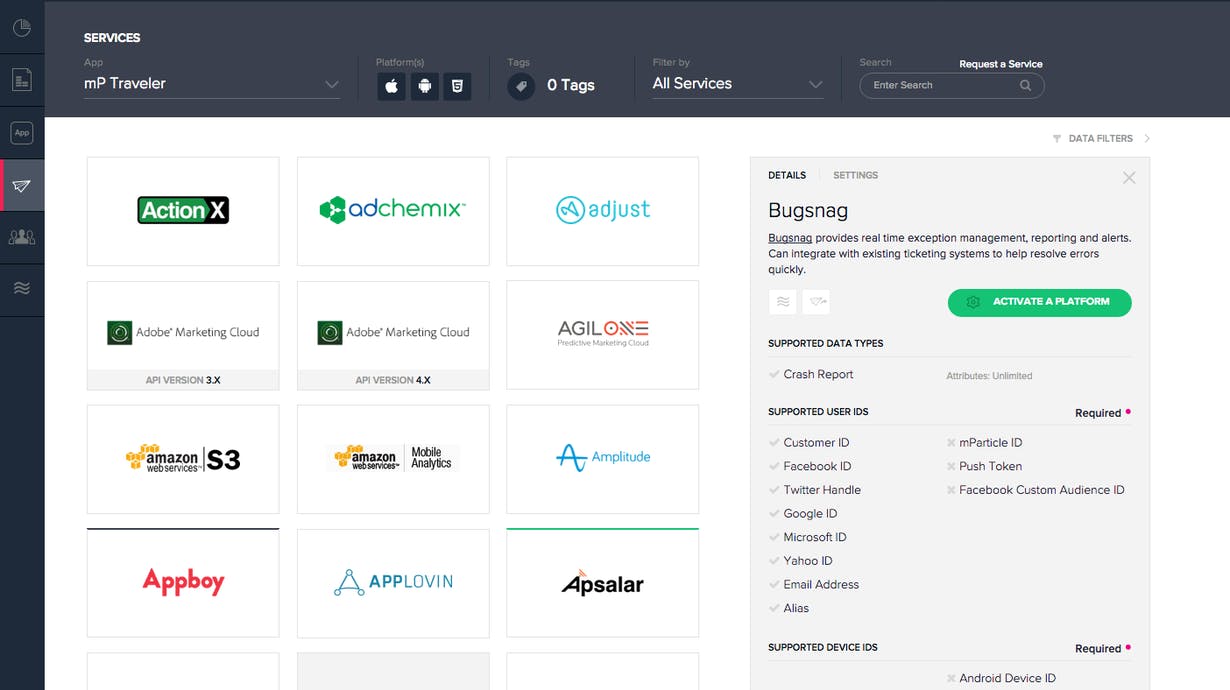Filter by Android platform
The height and width of the screenshot is (690, 1230).
coord(425,86)
